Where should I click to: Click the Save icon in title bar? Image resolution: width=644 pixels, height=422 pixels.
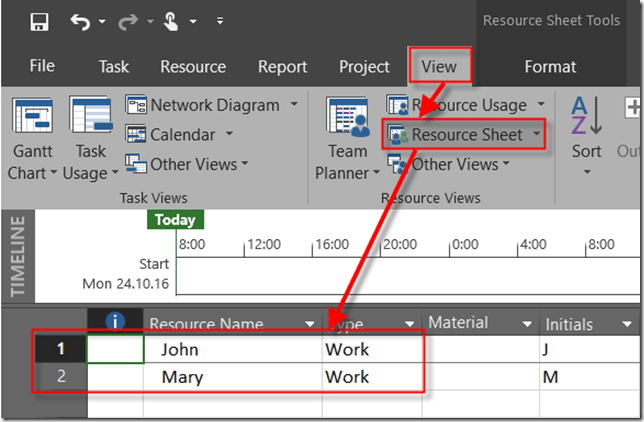coord(39,20)
